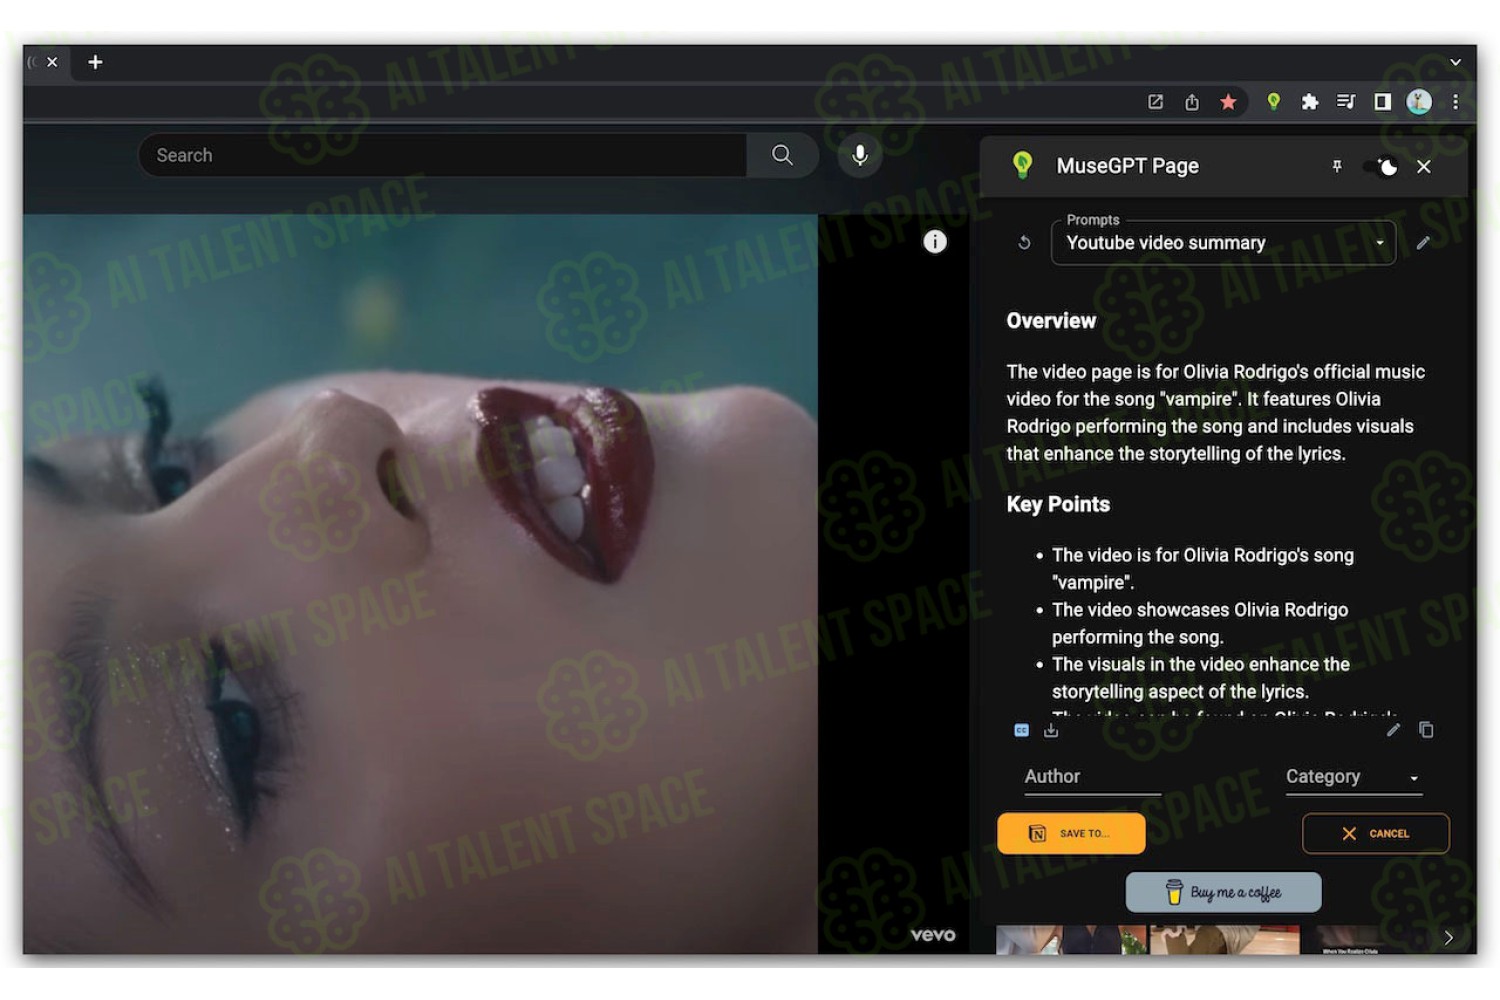The height and width of the screenshot is (1000, 1500).
Task: Click the microphone voice search button
Action: pyautogui.click(x=859, y=155)
